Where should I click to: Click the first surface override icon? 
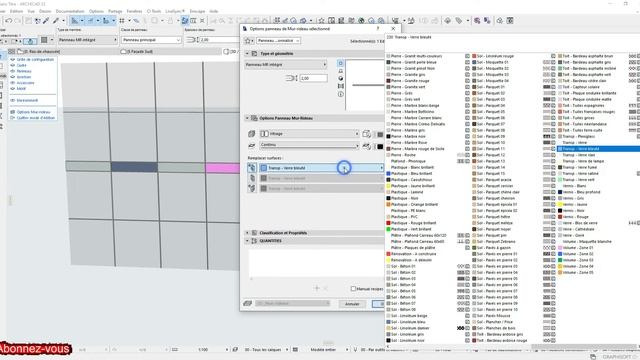click(x=252, y=168)
